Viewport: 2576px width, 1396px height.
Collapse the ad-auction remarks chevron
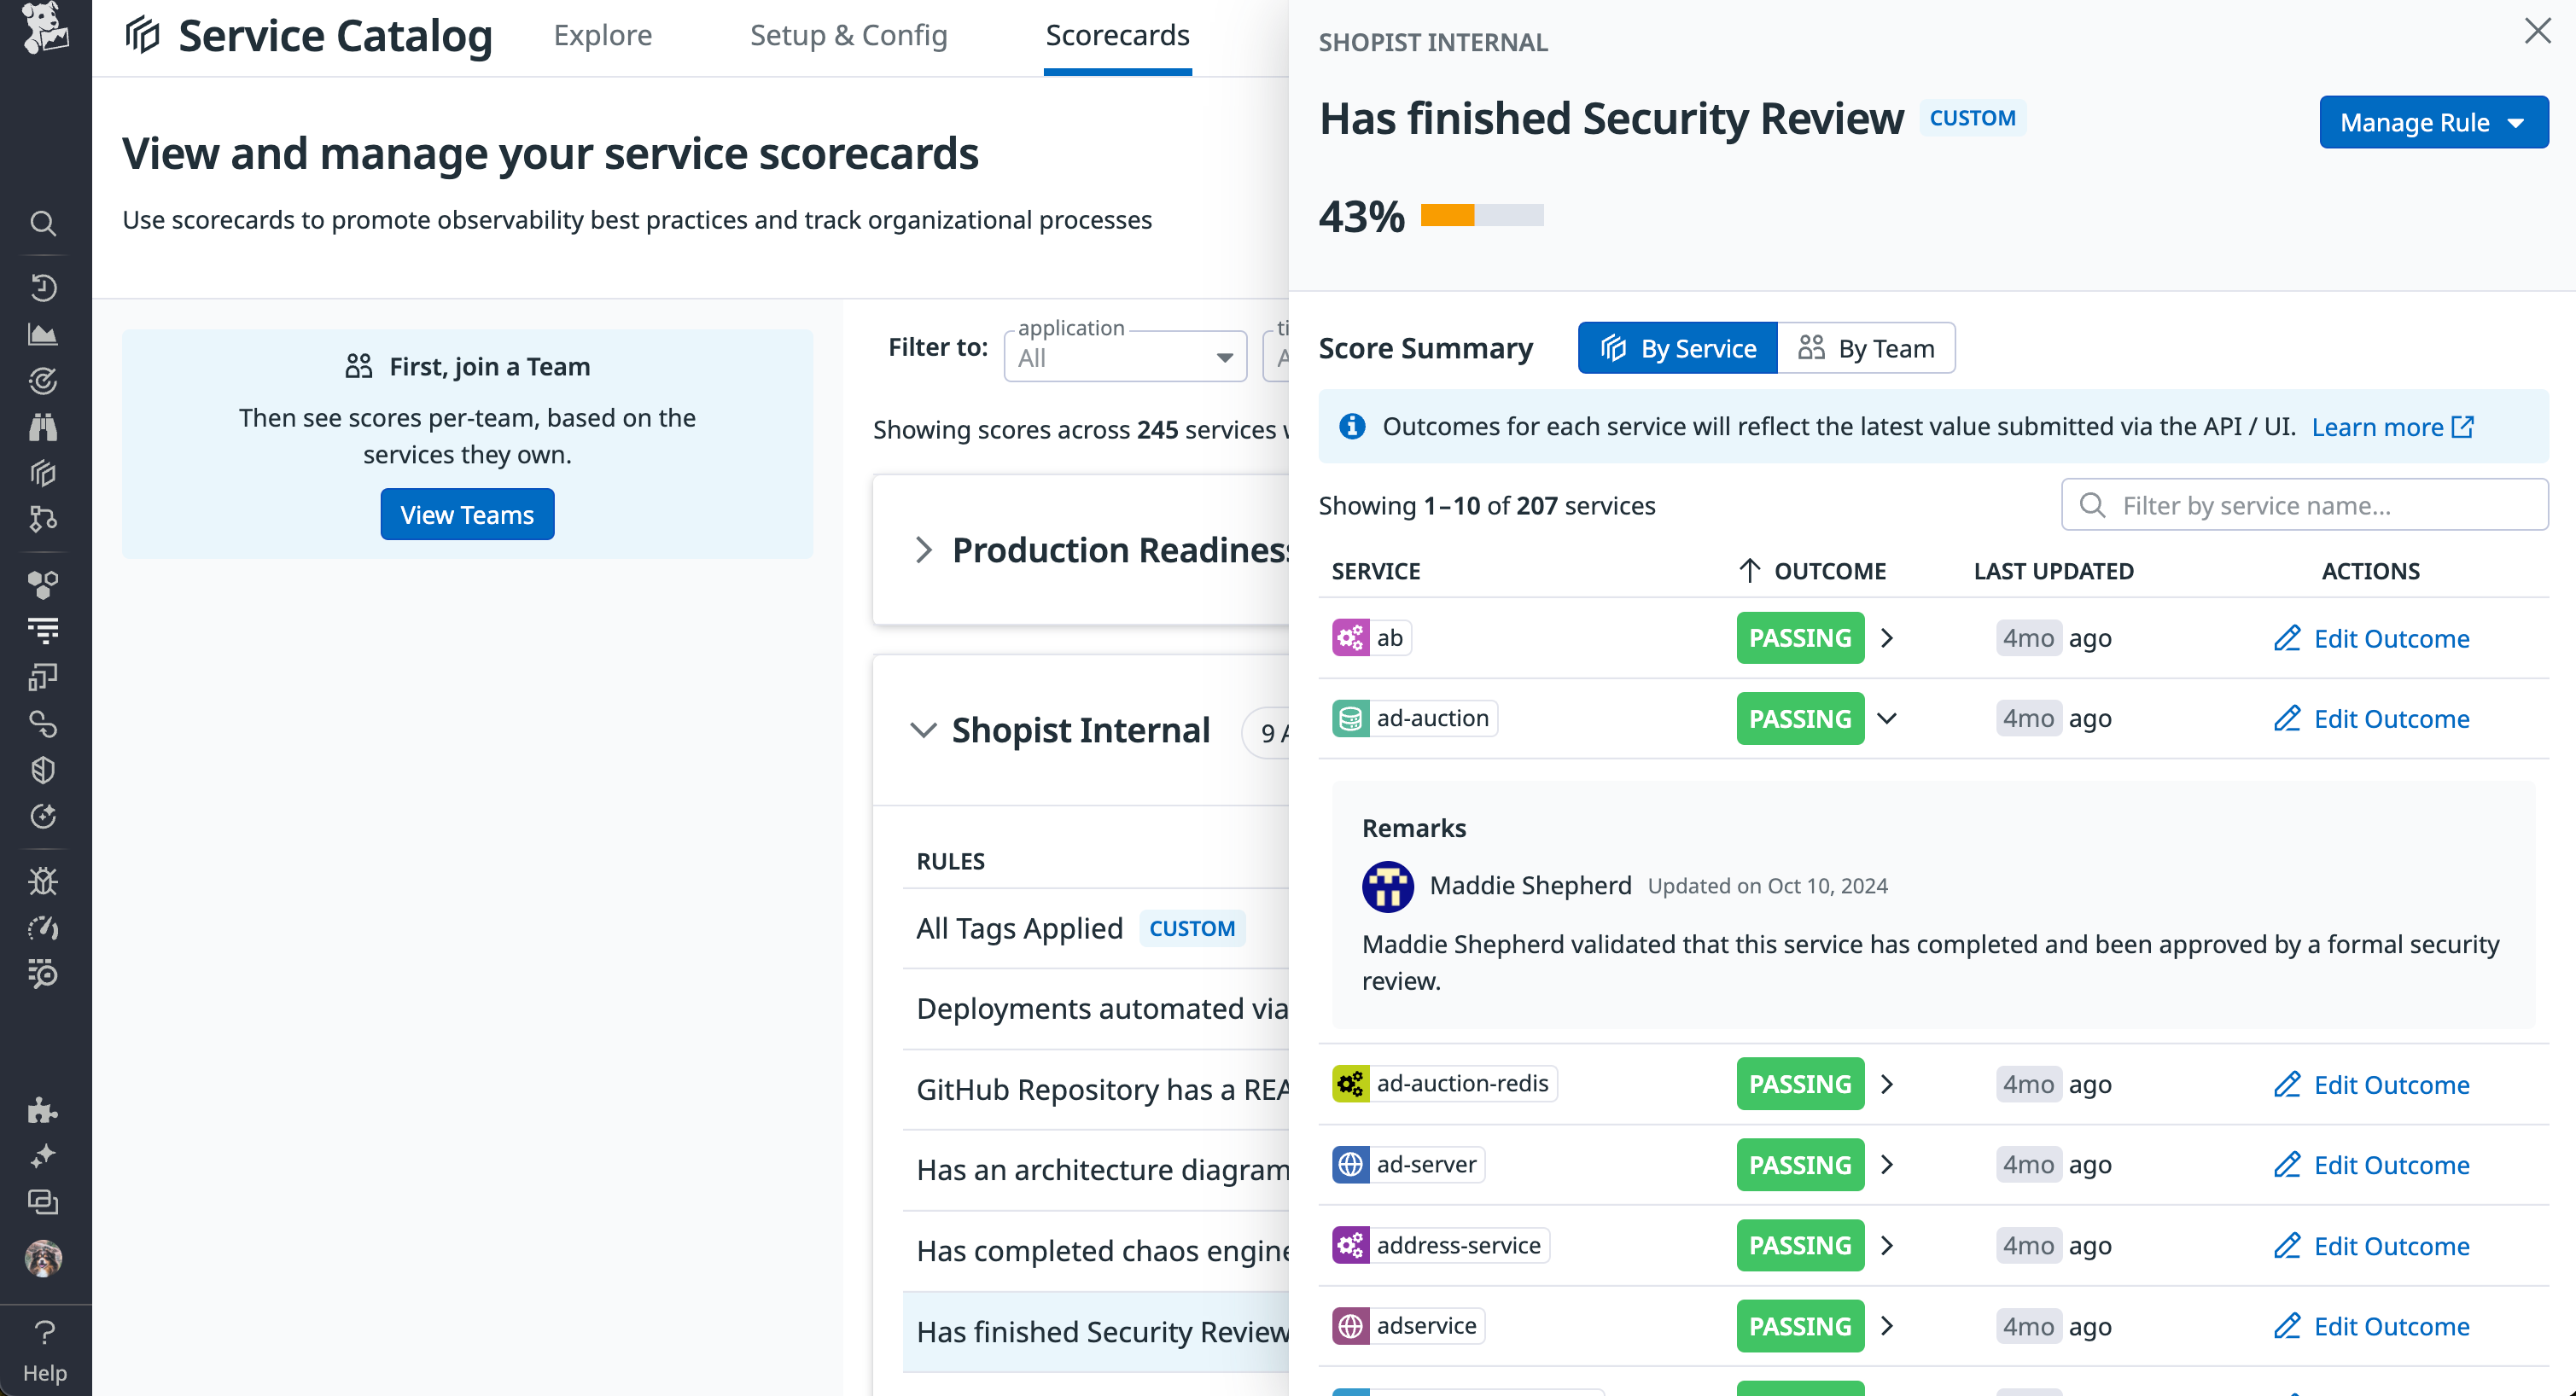pos(1888,718)
